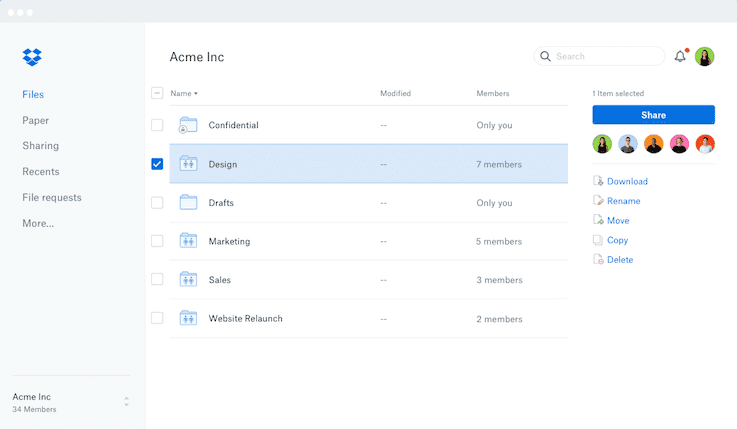Click the Download file icon
The width and height of the screenshot is (737, 429).
click(598, 181)
